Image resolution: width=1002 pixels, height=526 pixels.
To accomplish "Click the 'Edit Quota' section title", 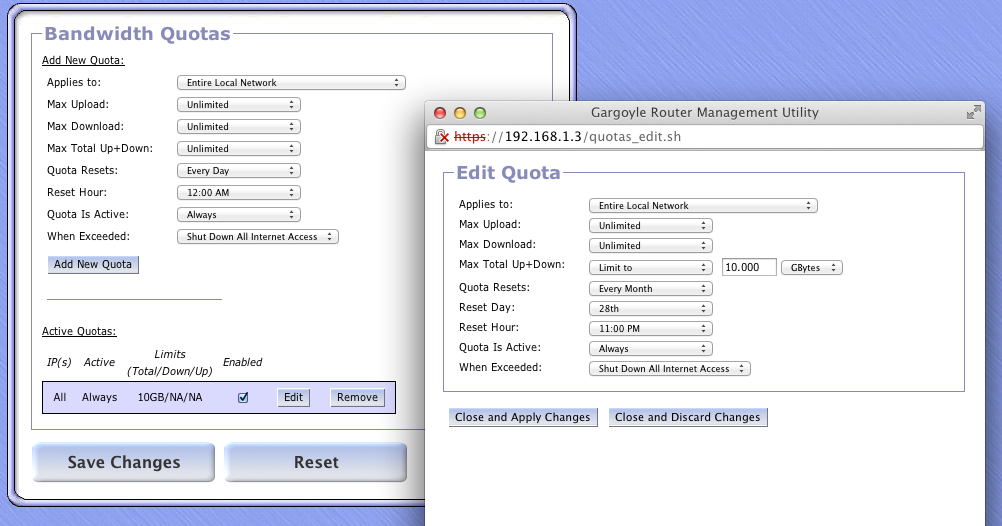I will [x=508, y=173].
